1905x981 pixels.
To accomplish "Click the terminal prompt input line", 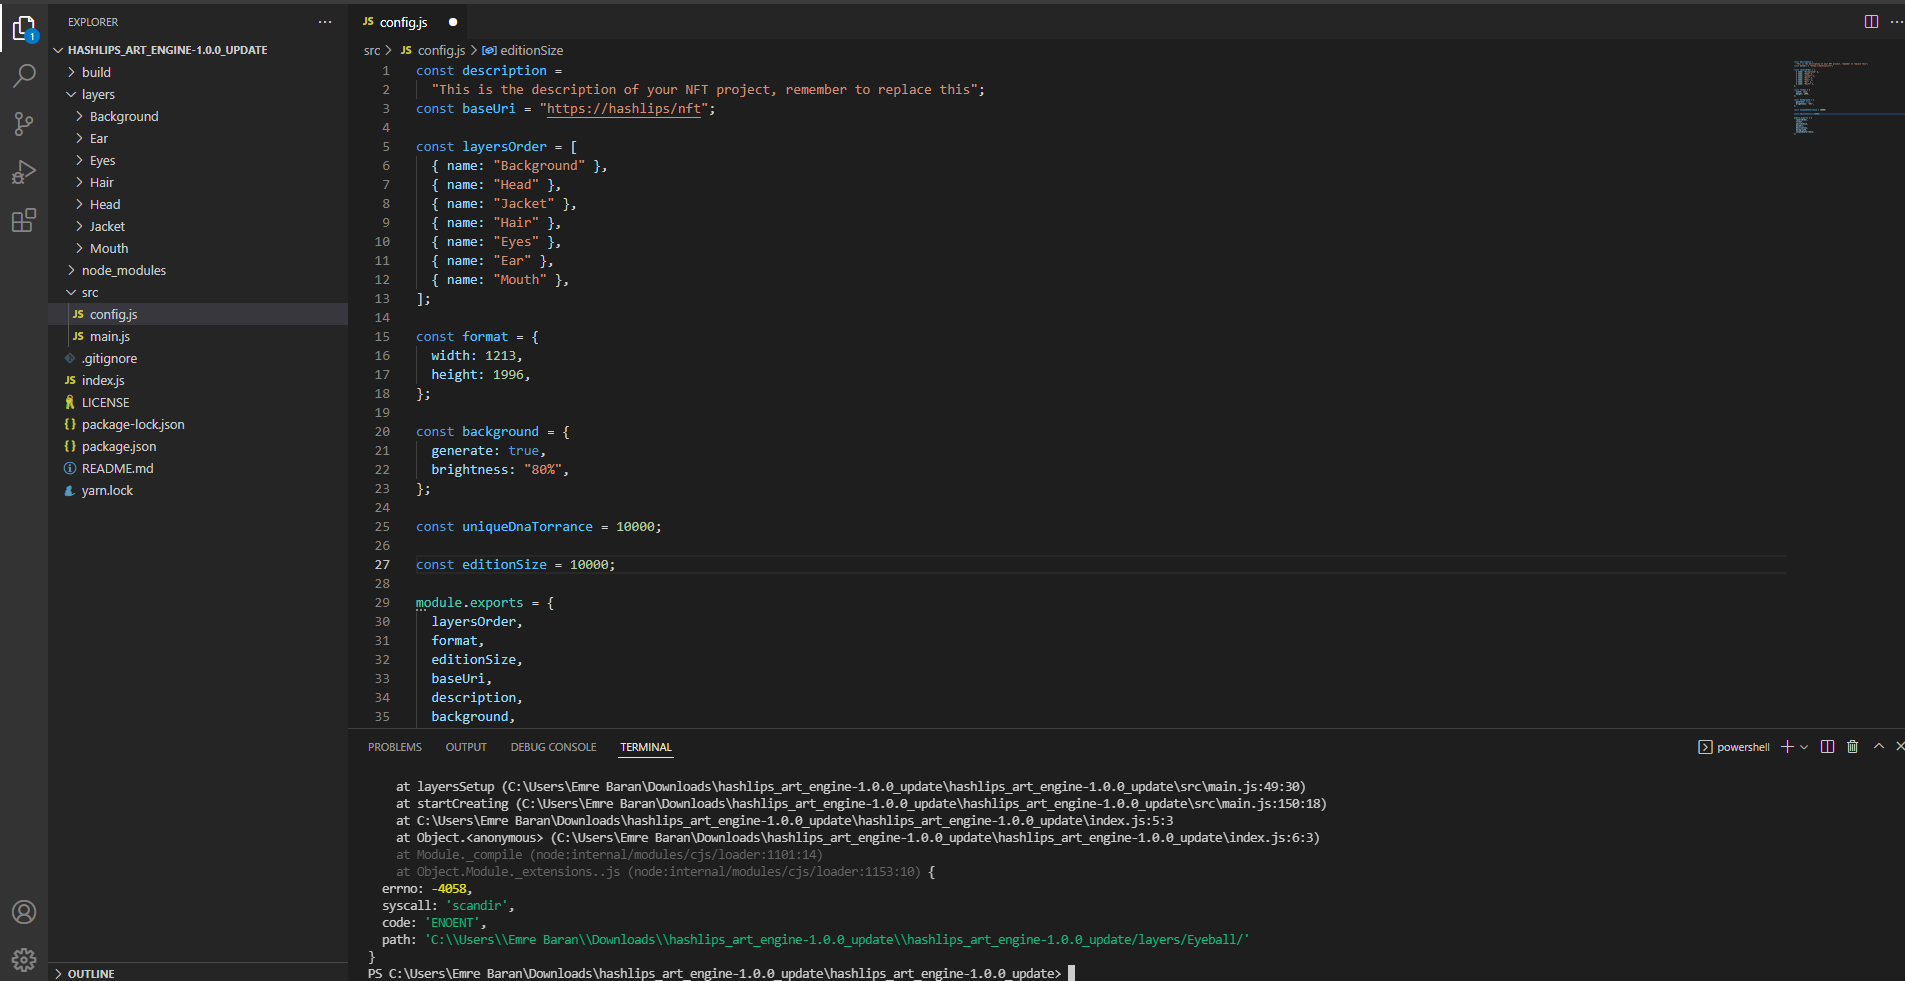I will tap(720, 973).
